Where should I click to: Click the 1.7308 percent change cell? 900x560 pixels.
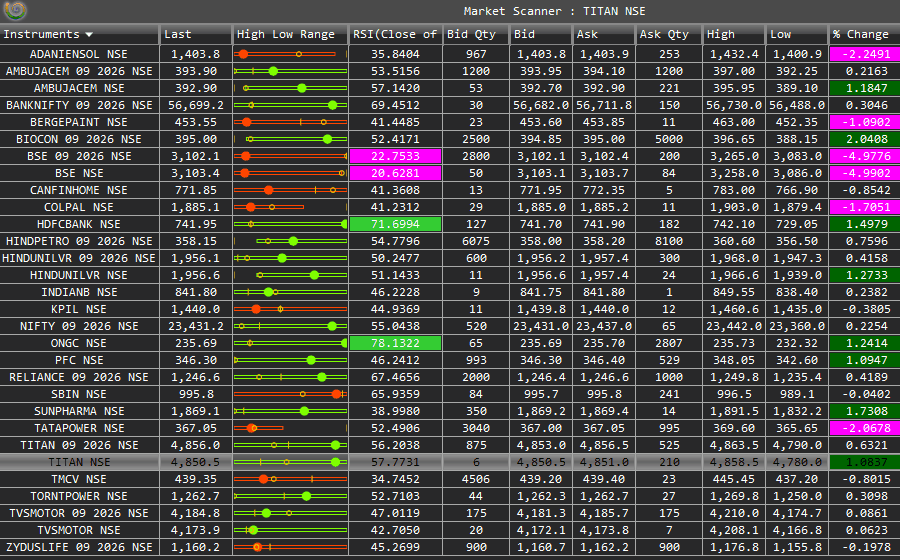(864, 411)
